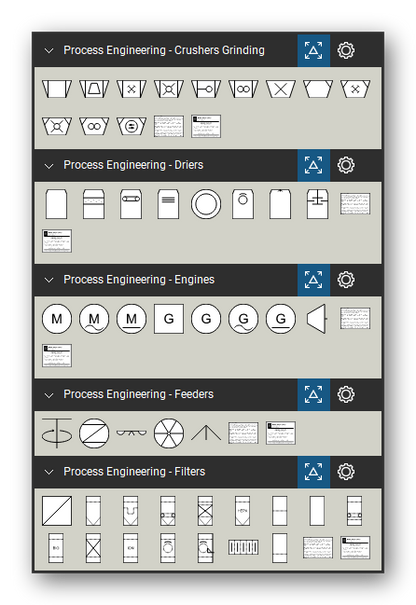The image size is (416, 605).
Task: Toggle fit-to-view button for Driers panel
Action: click(x=313, y=165)
